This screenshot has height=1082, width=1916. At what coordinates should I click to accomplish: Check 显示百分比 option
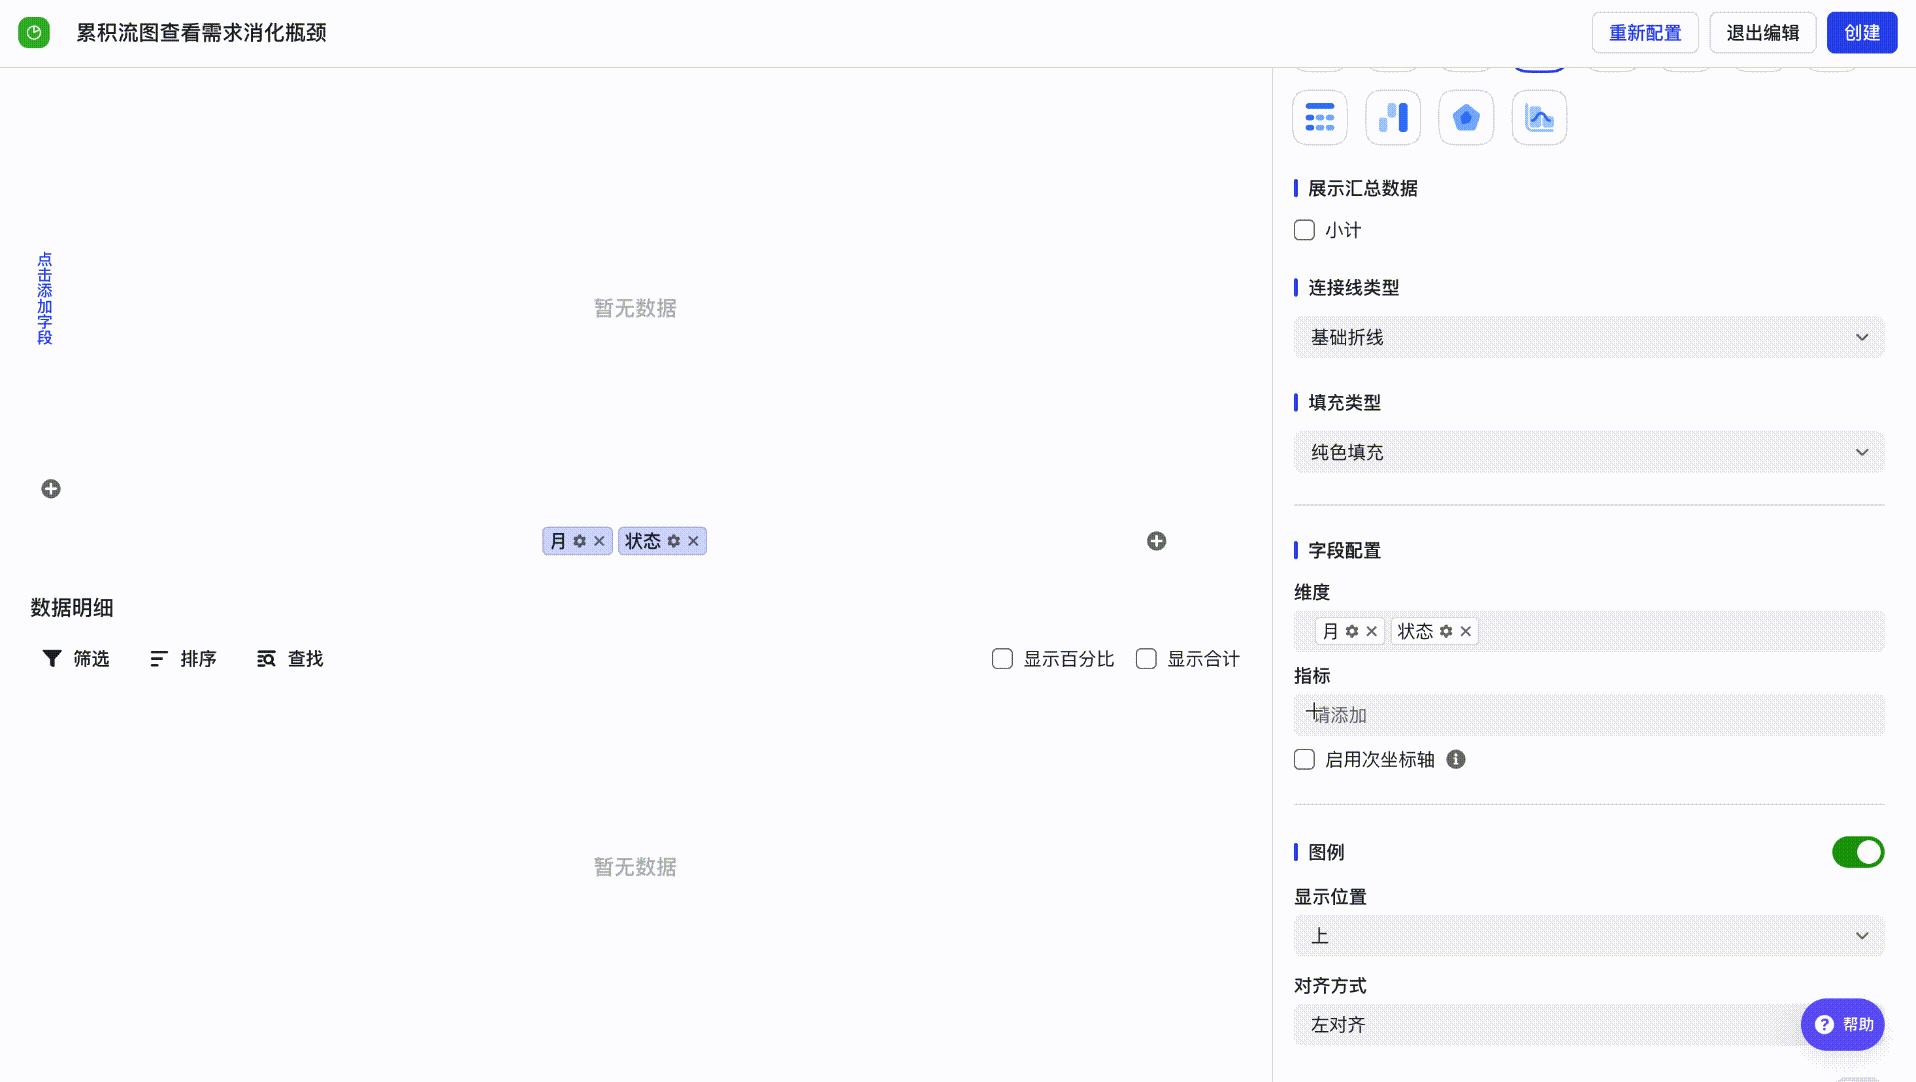point(1002,659)
